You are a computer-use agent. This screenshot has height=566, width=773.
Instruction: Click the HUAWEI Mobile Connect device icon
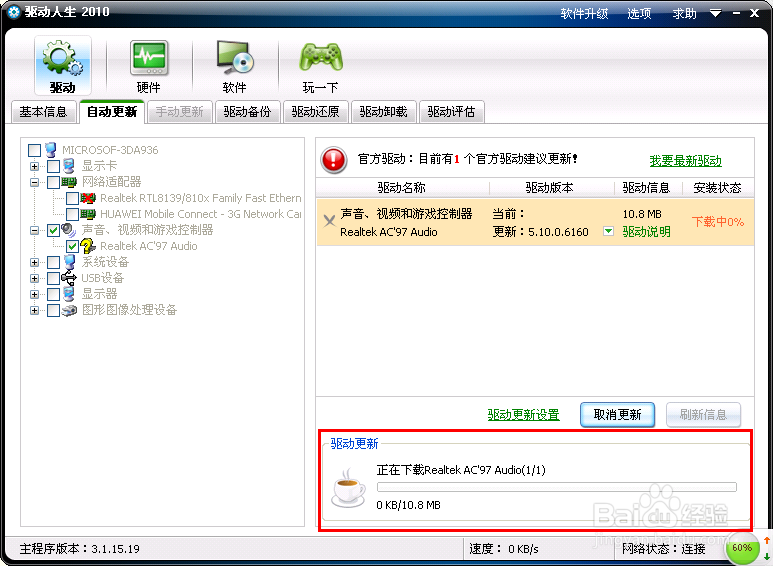pos(88,214)
